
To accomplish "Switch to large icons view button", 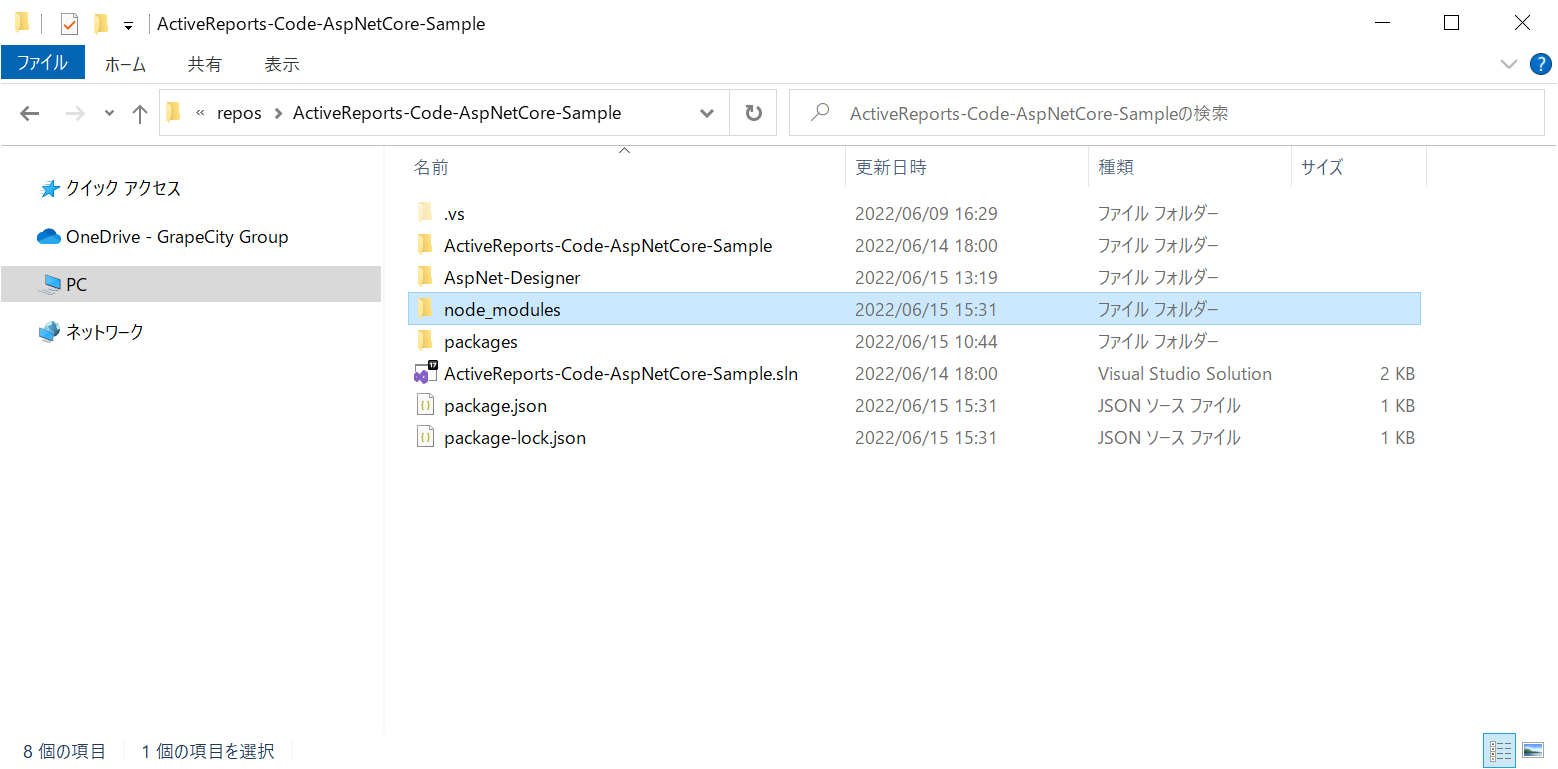I will [1533, 750].
